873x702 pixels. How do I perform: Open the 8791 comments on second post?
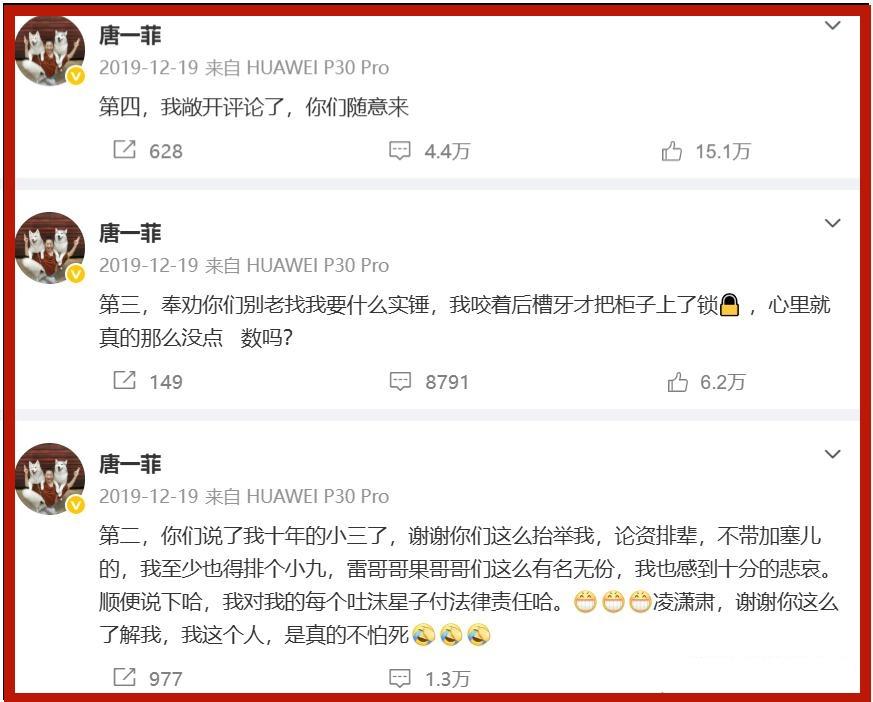[429, 382]
